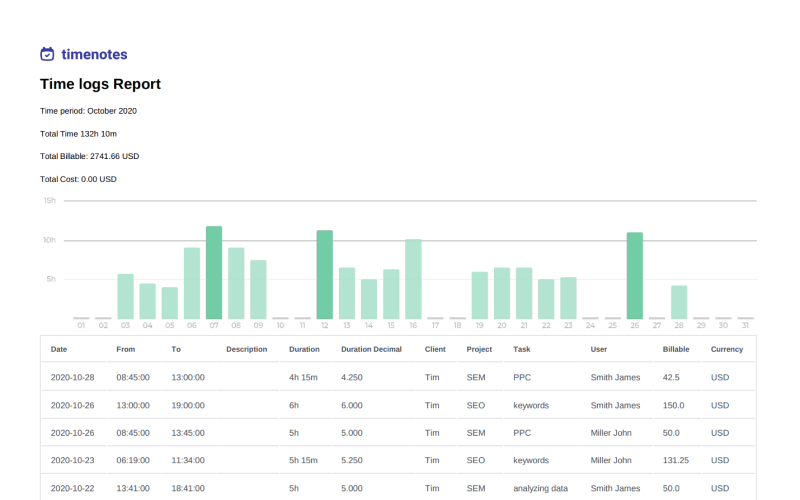Click the To cell 13:45:00
Viewport: 800px width, 500px height.
pos(188,433)
